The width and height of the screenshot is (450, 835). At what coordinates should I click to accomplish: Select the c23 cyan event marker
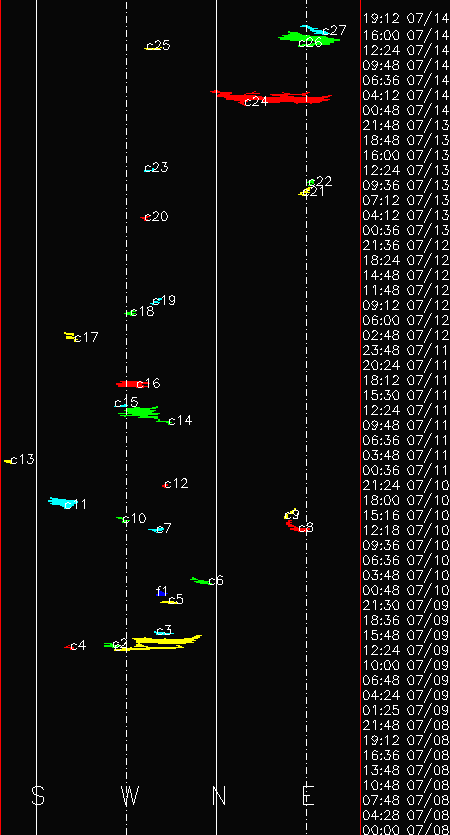coord(150,169)
